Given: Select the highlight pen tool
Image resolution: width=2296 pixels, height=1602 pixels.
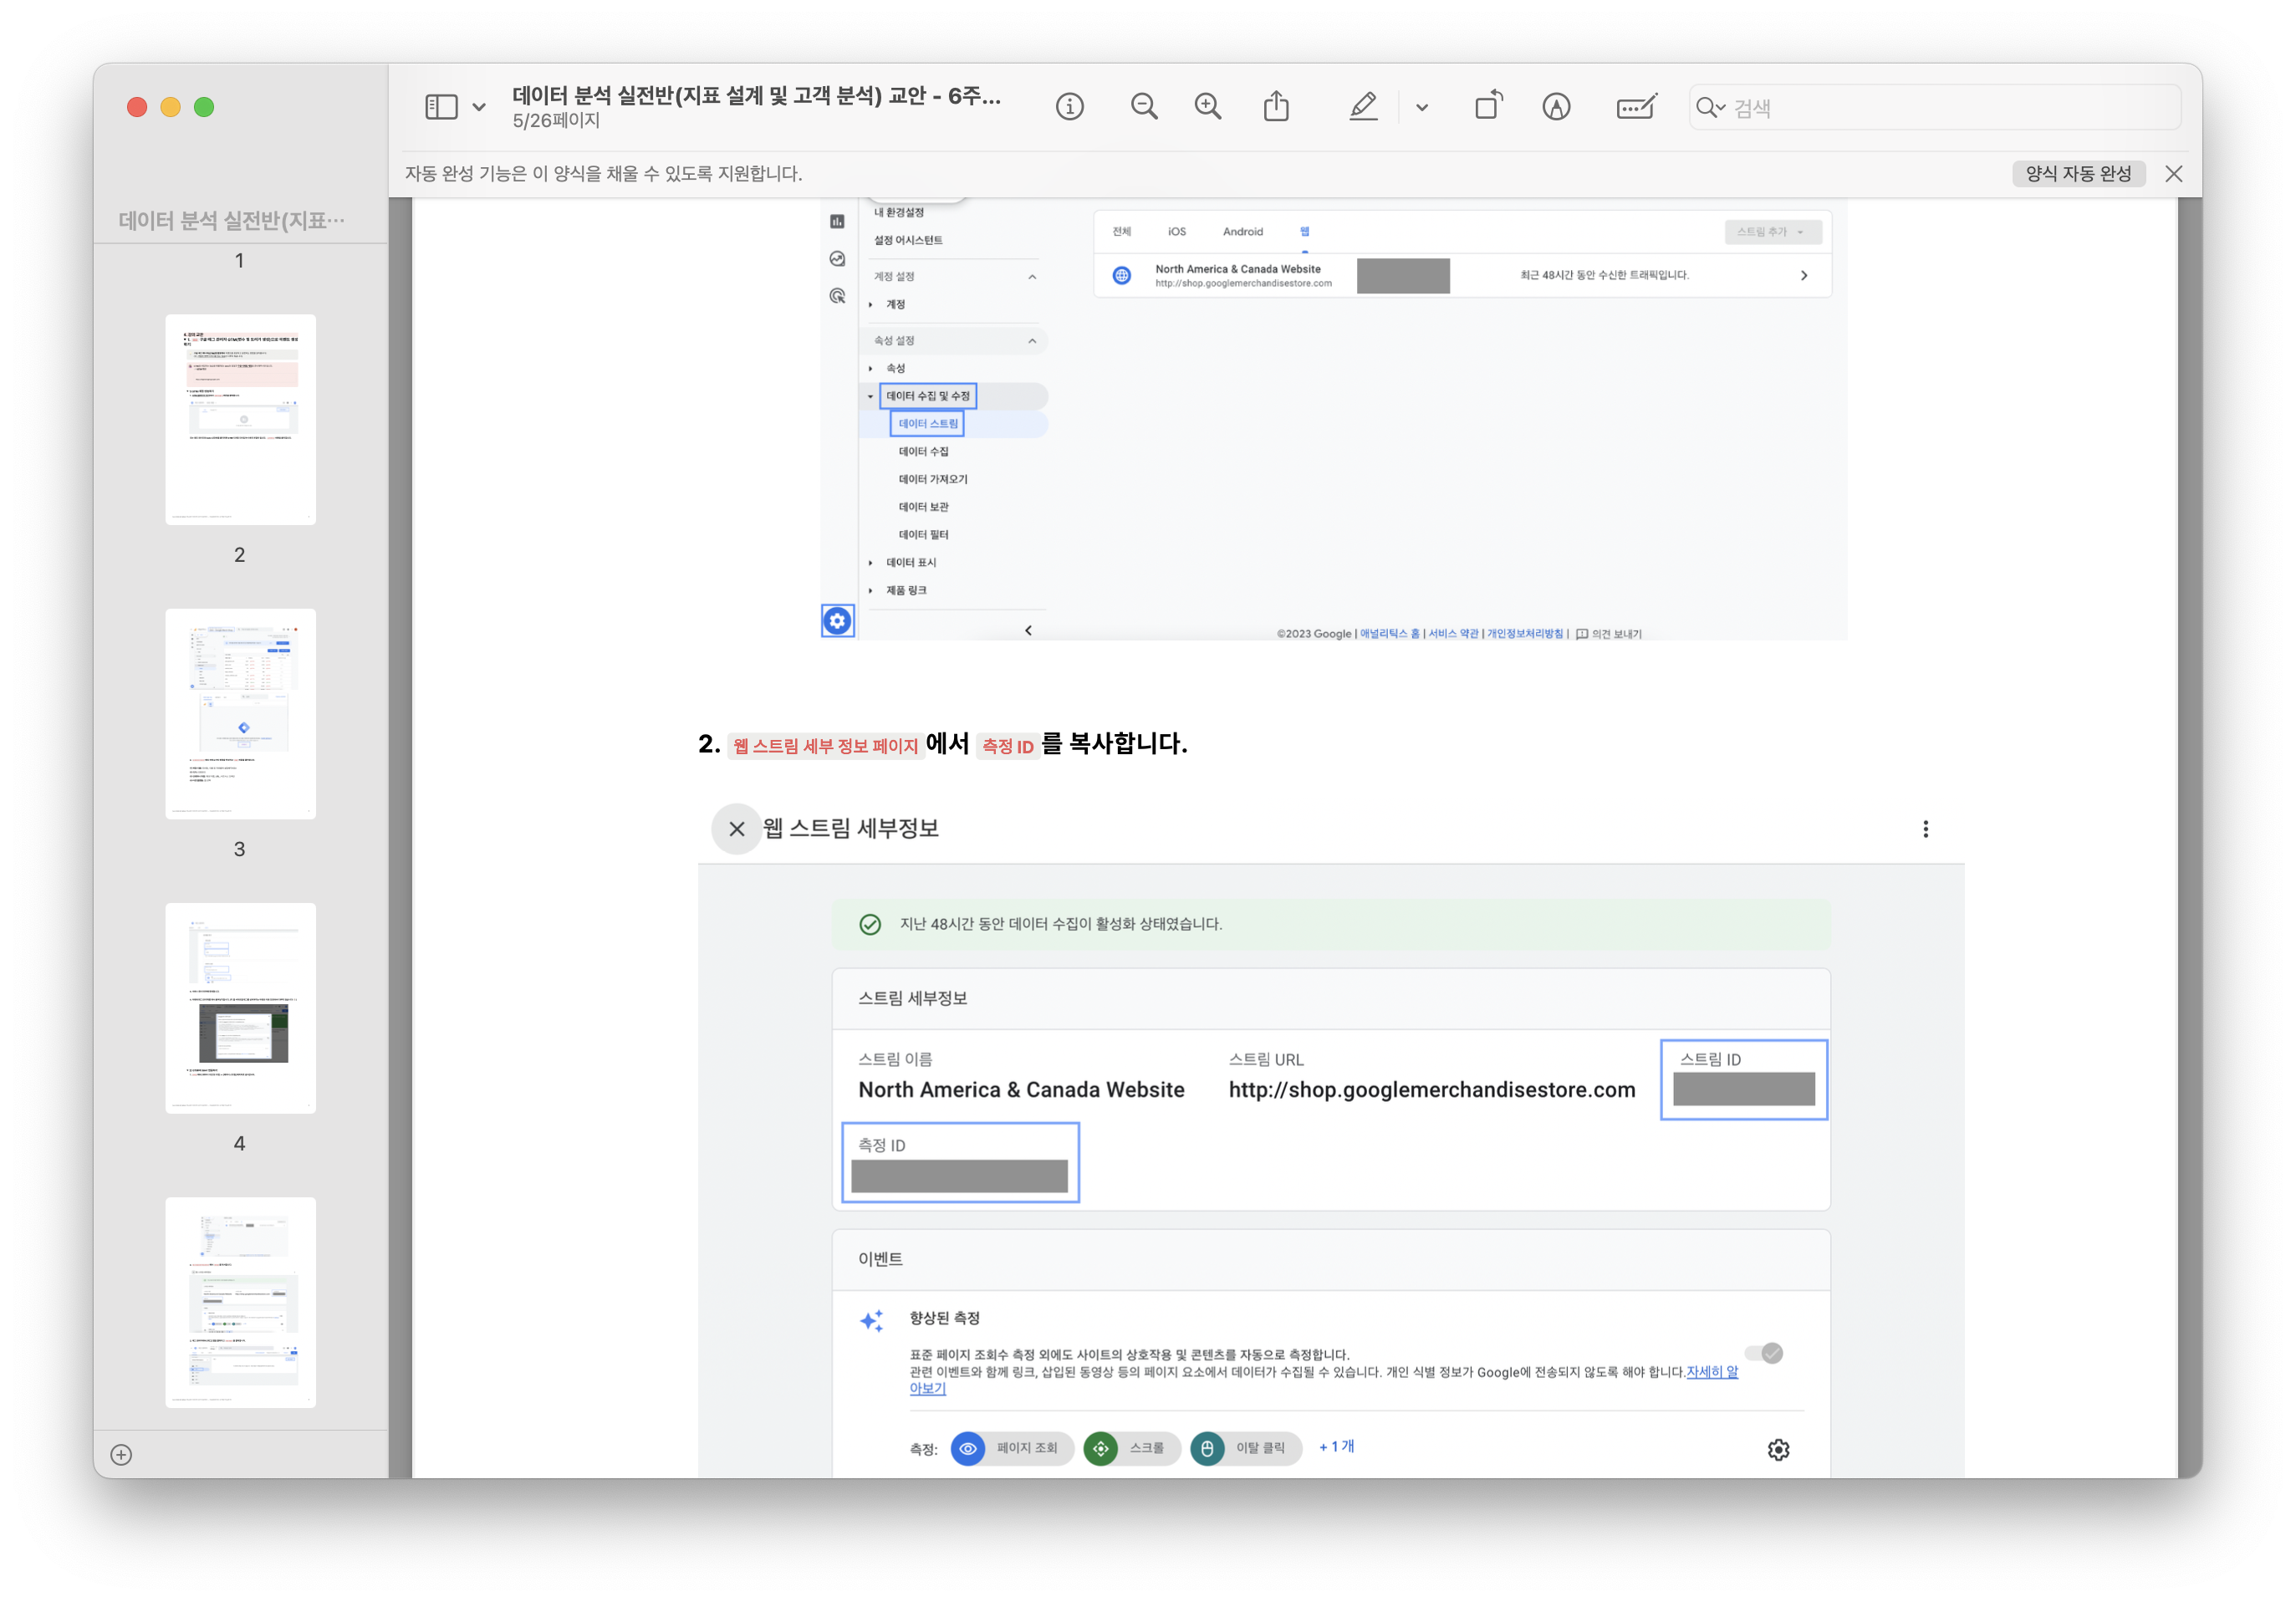Looking at the screenshot, I should 1363,107.
